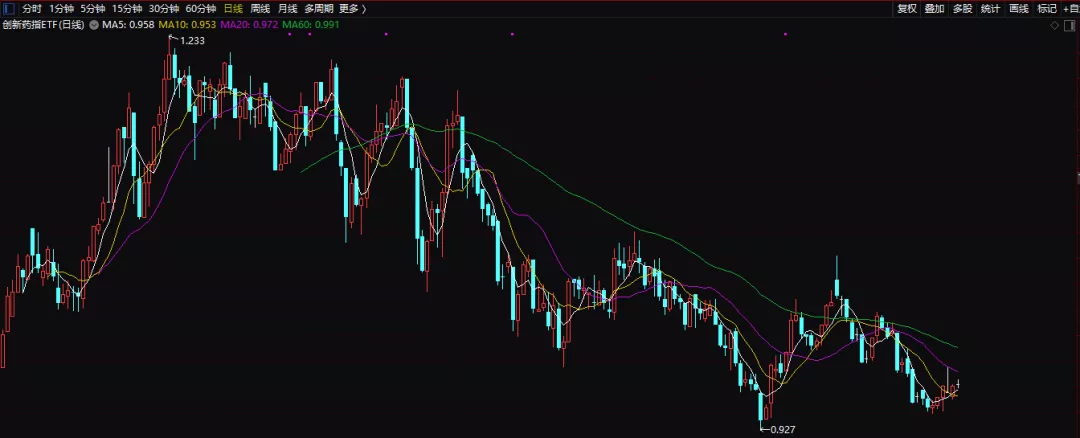This screenshot has height=438, width=1080.
Task: Switch to the 月线 monthly chart
Action: (x=287, y=9)
